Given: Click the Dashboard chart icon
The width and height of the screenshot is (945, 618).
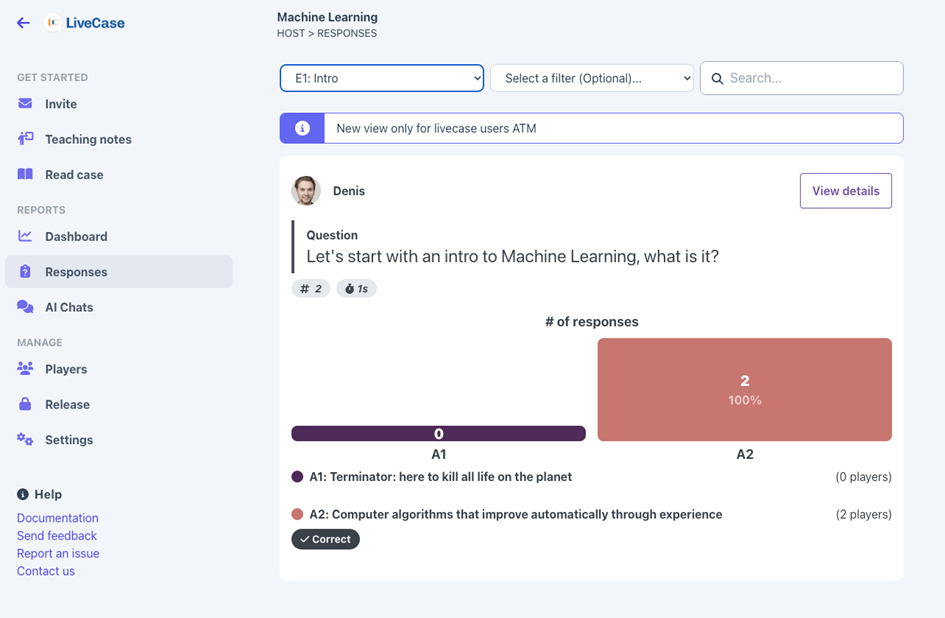Looking at the screenshot, I should pyautogui.click(x=25, y=237).
